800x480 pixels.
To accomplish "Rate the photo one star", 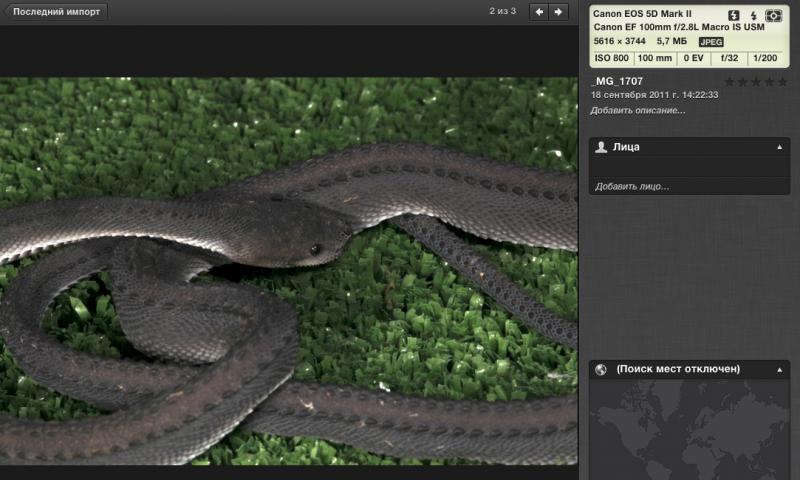I will tap(730, 82).
